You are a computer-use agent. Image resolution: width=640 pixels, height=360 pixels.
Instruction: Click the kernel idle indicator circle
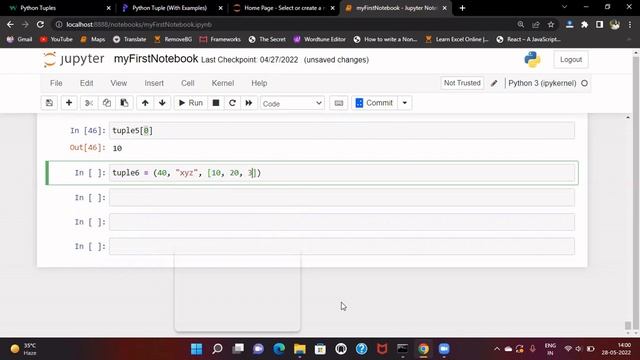tap(584, 83)
